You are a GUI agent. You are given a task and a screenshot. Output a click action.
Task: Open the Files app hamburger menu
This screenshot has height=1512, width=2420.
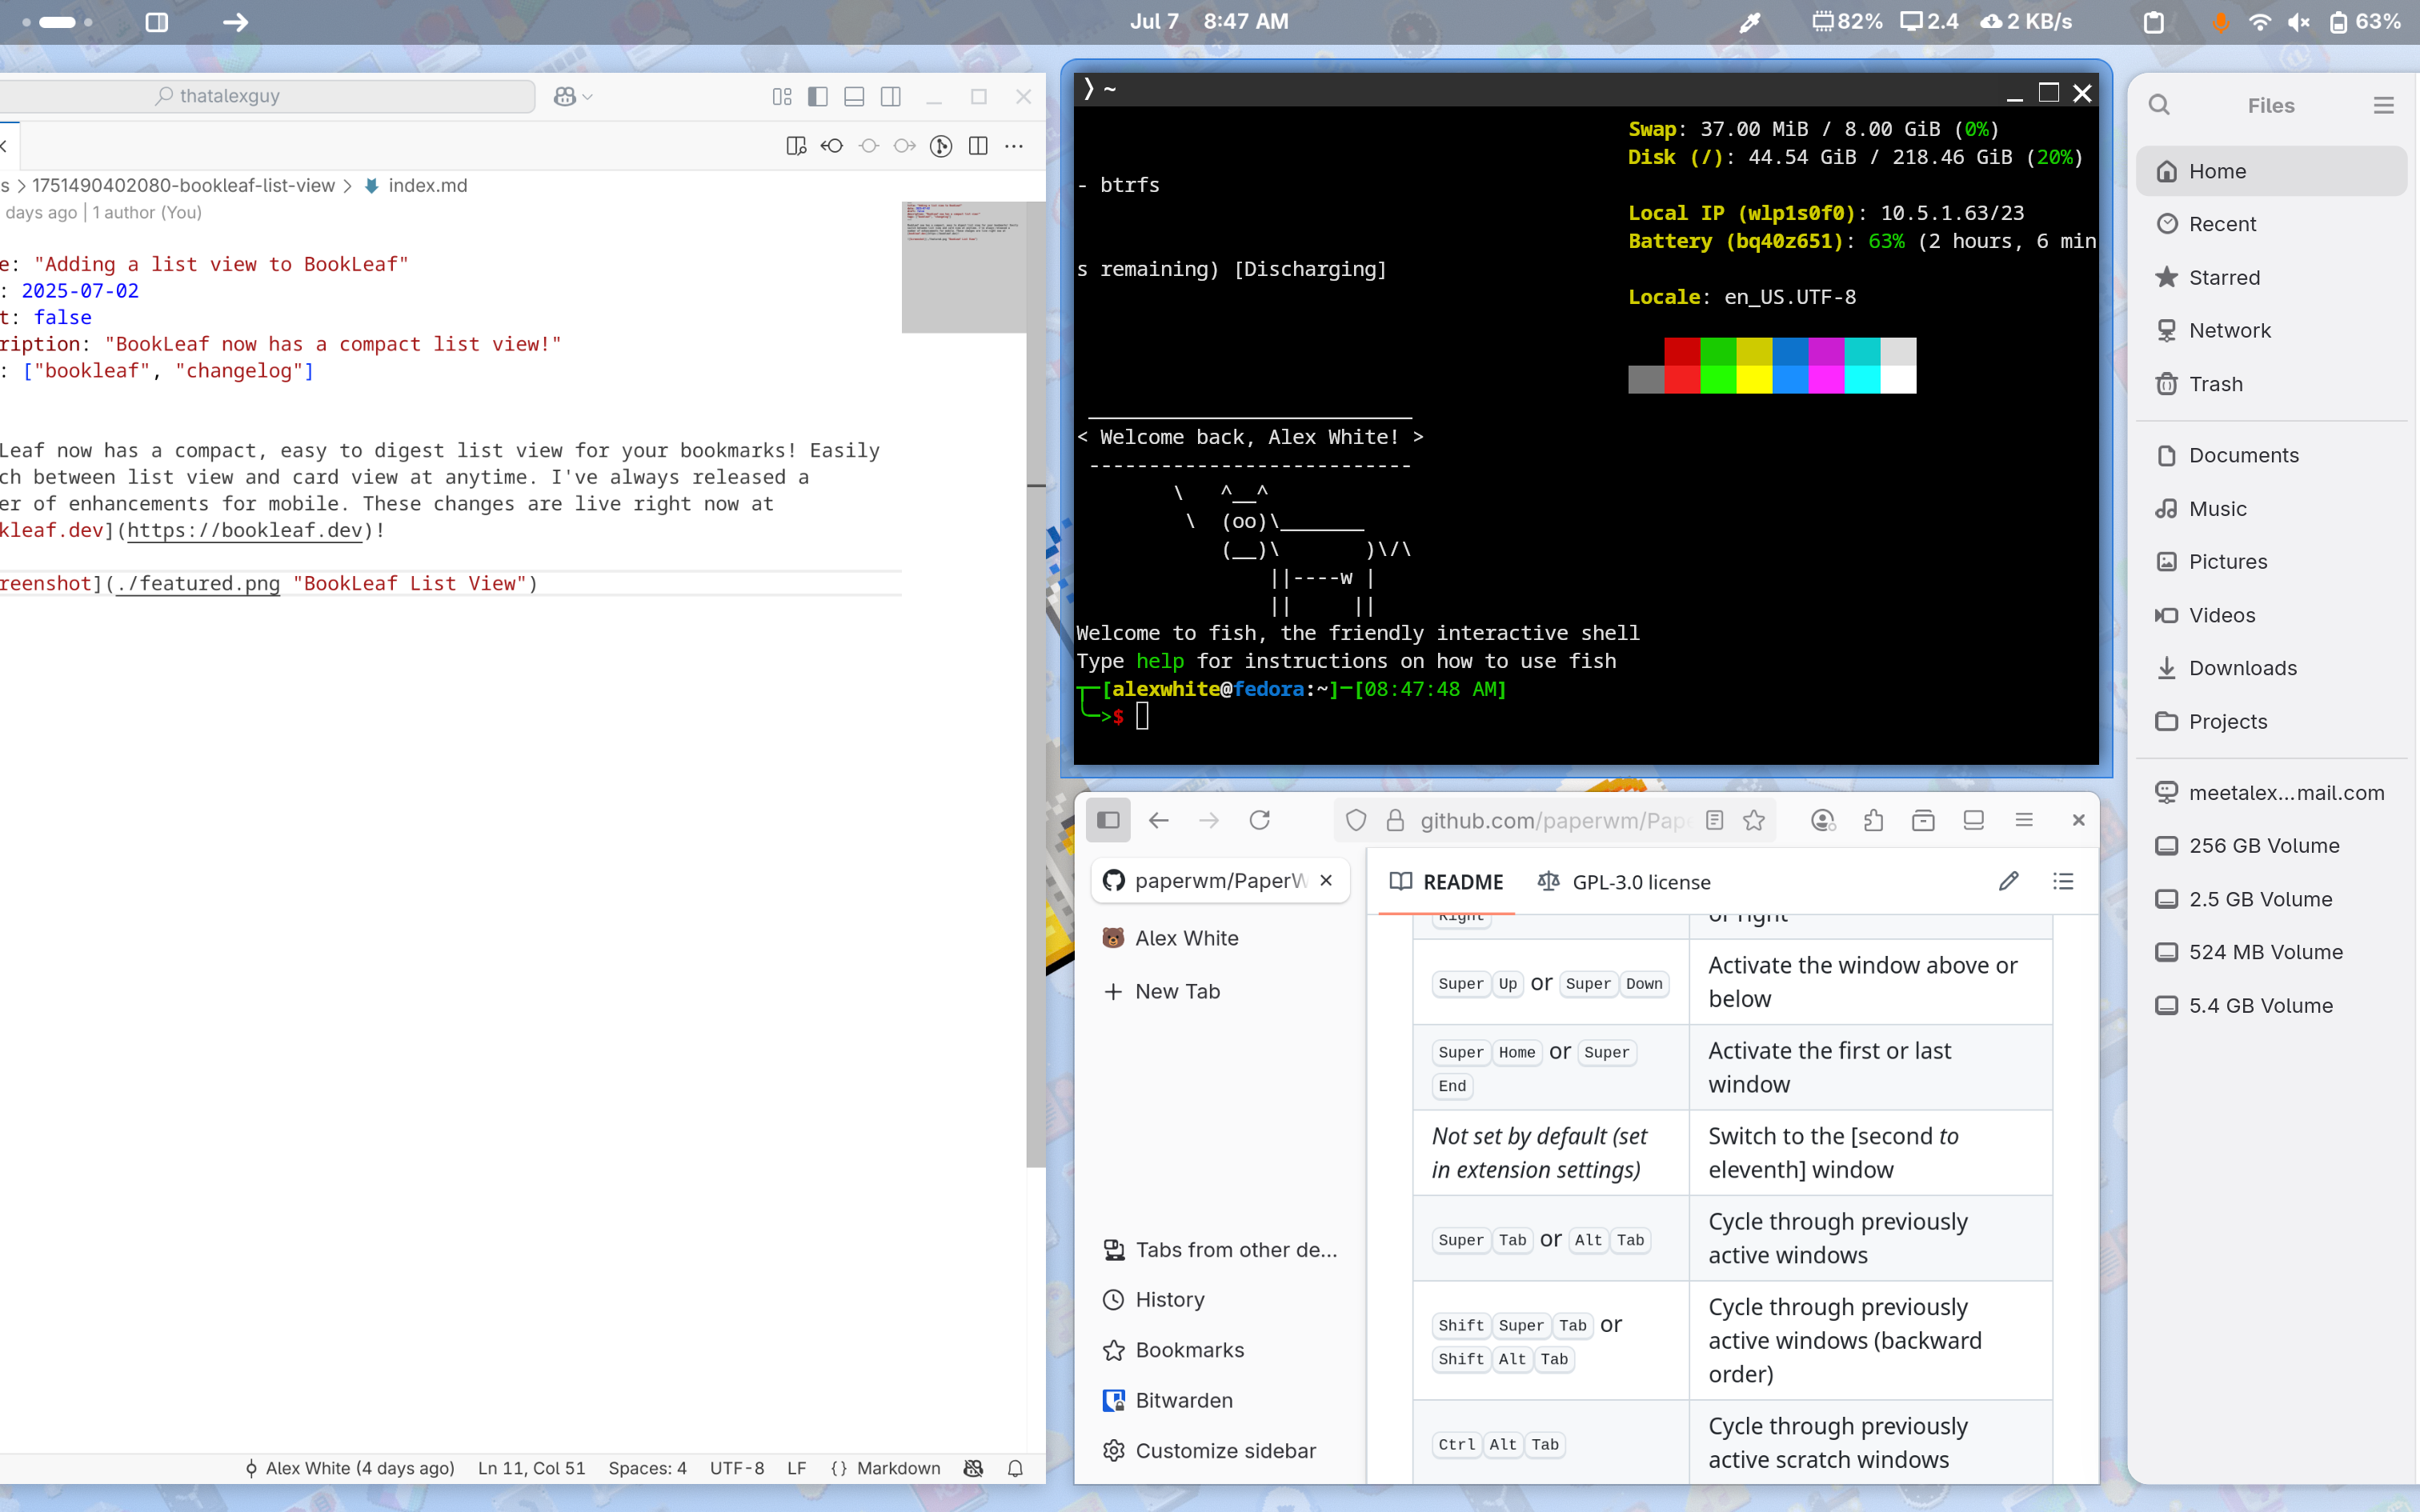[x=2385, y=105]
